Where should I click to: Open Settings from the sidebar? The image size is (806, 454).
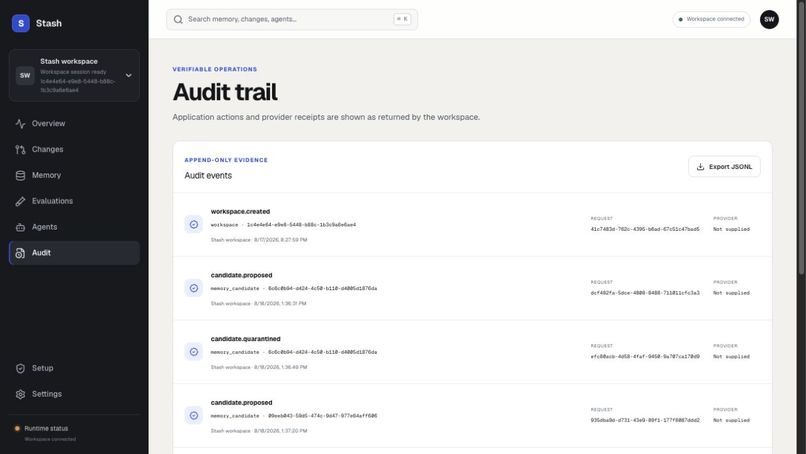point(74,394)
